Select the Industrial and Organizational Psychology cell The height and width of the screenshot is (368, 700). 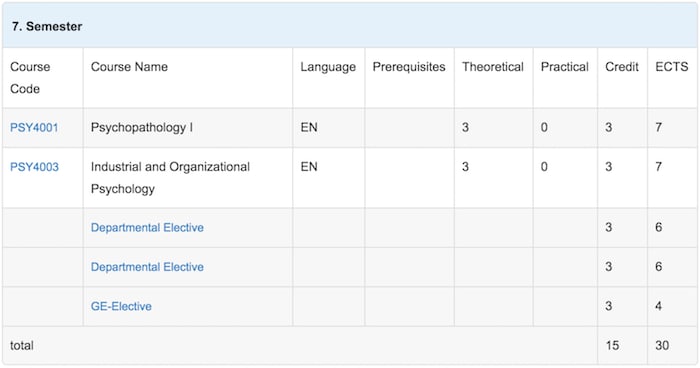coord(188,178)
